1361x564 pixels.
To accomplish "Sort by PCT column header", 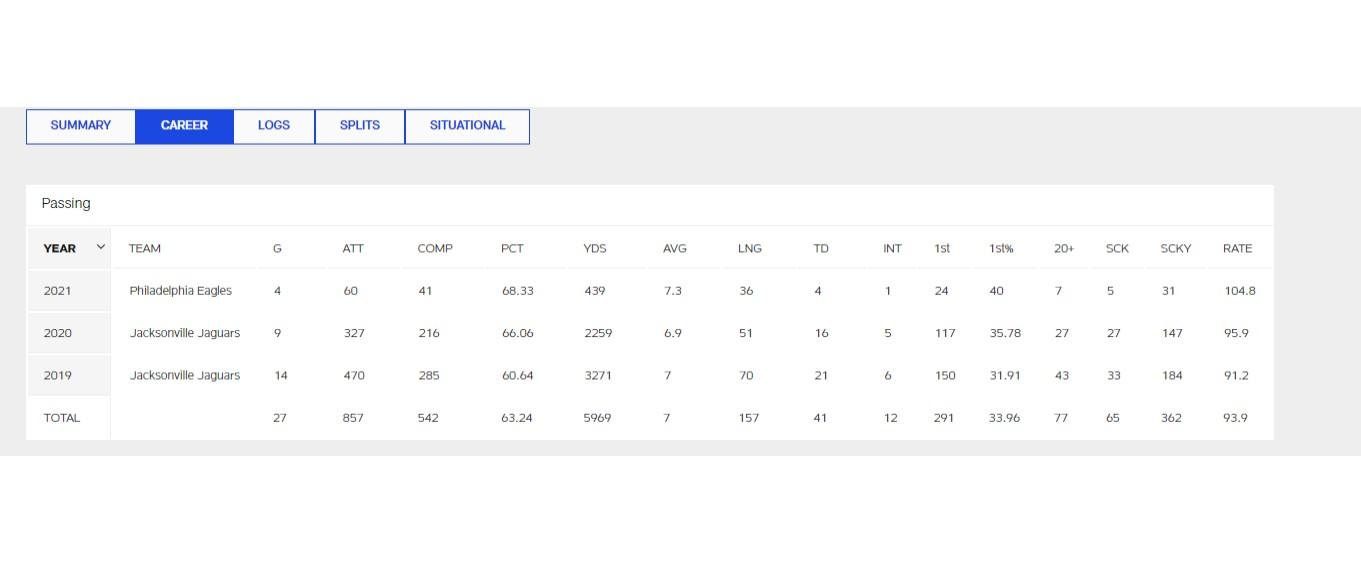I will coord(512,248).
